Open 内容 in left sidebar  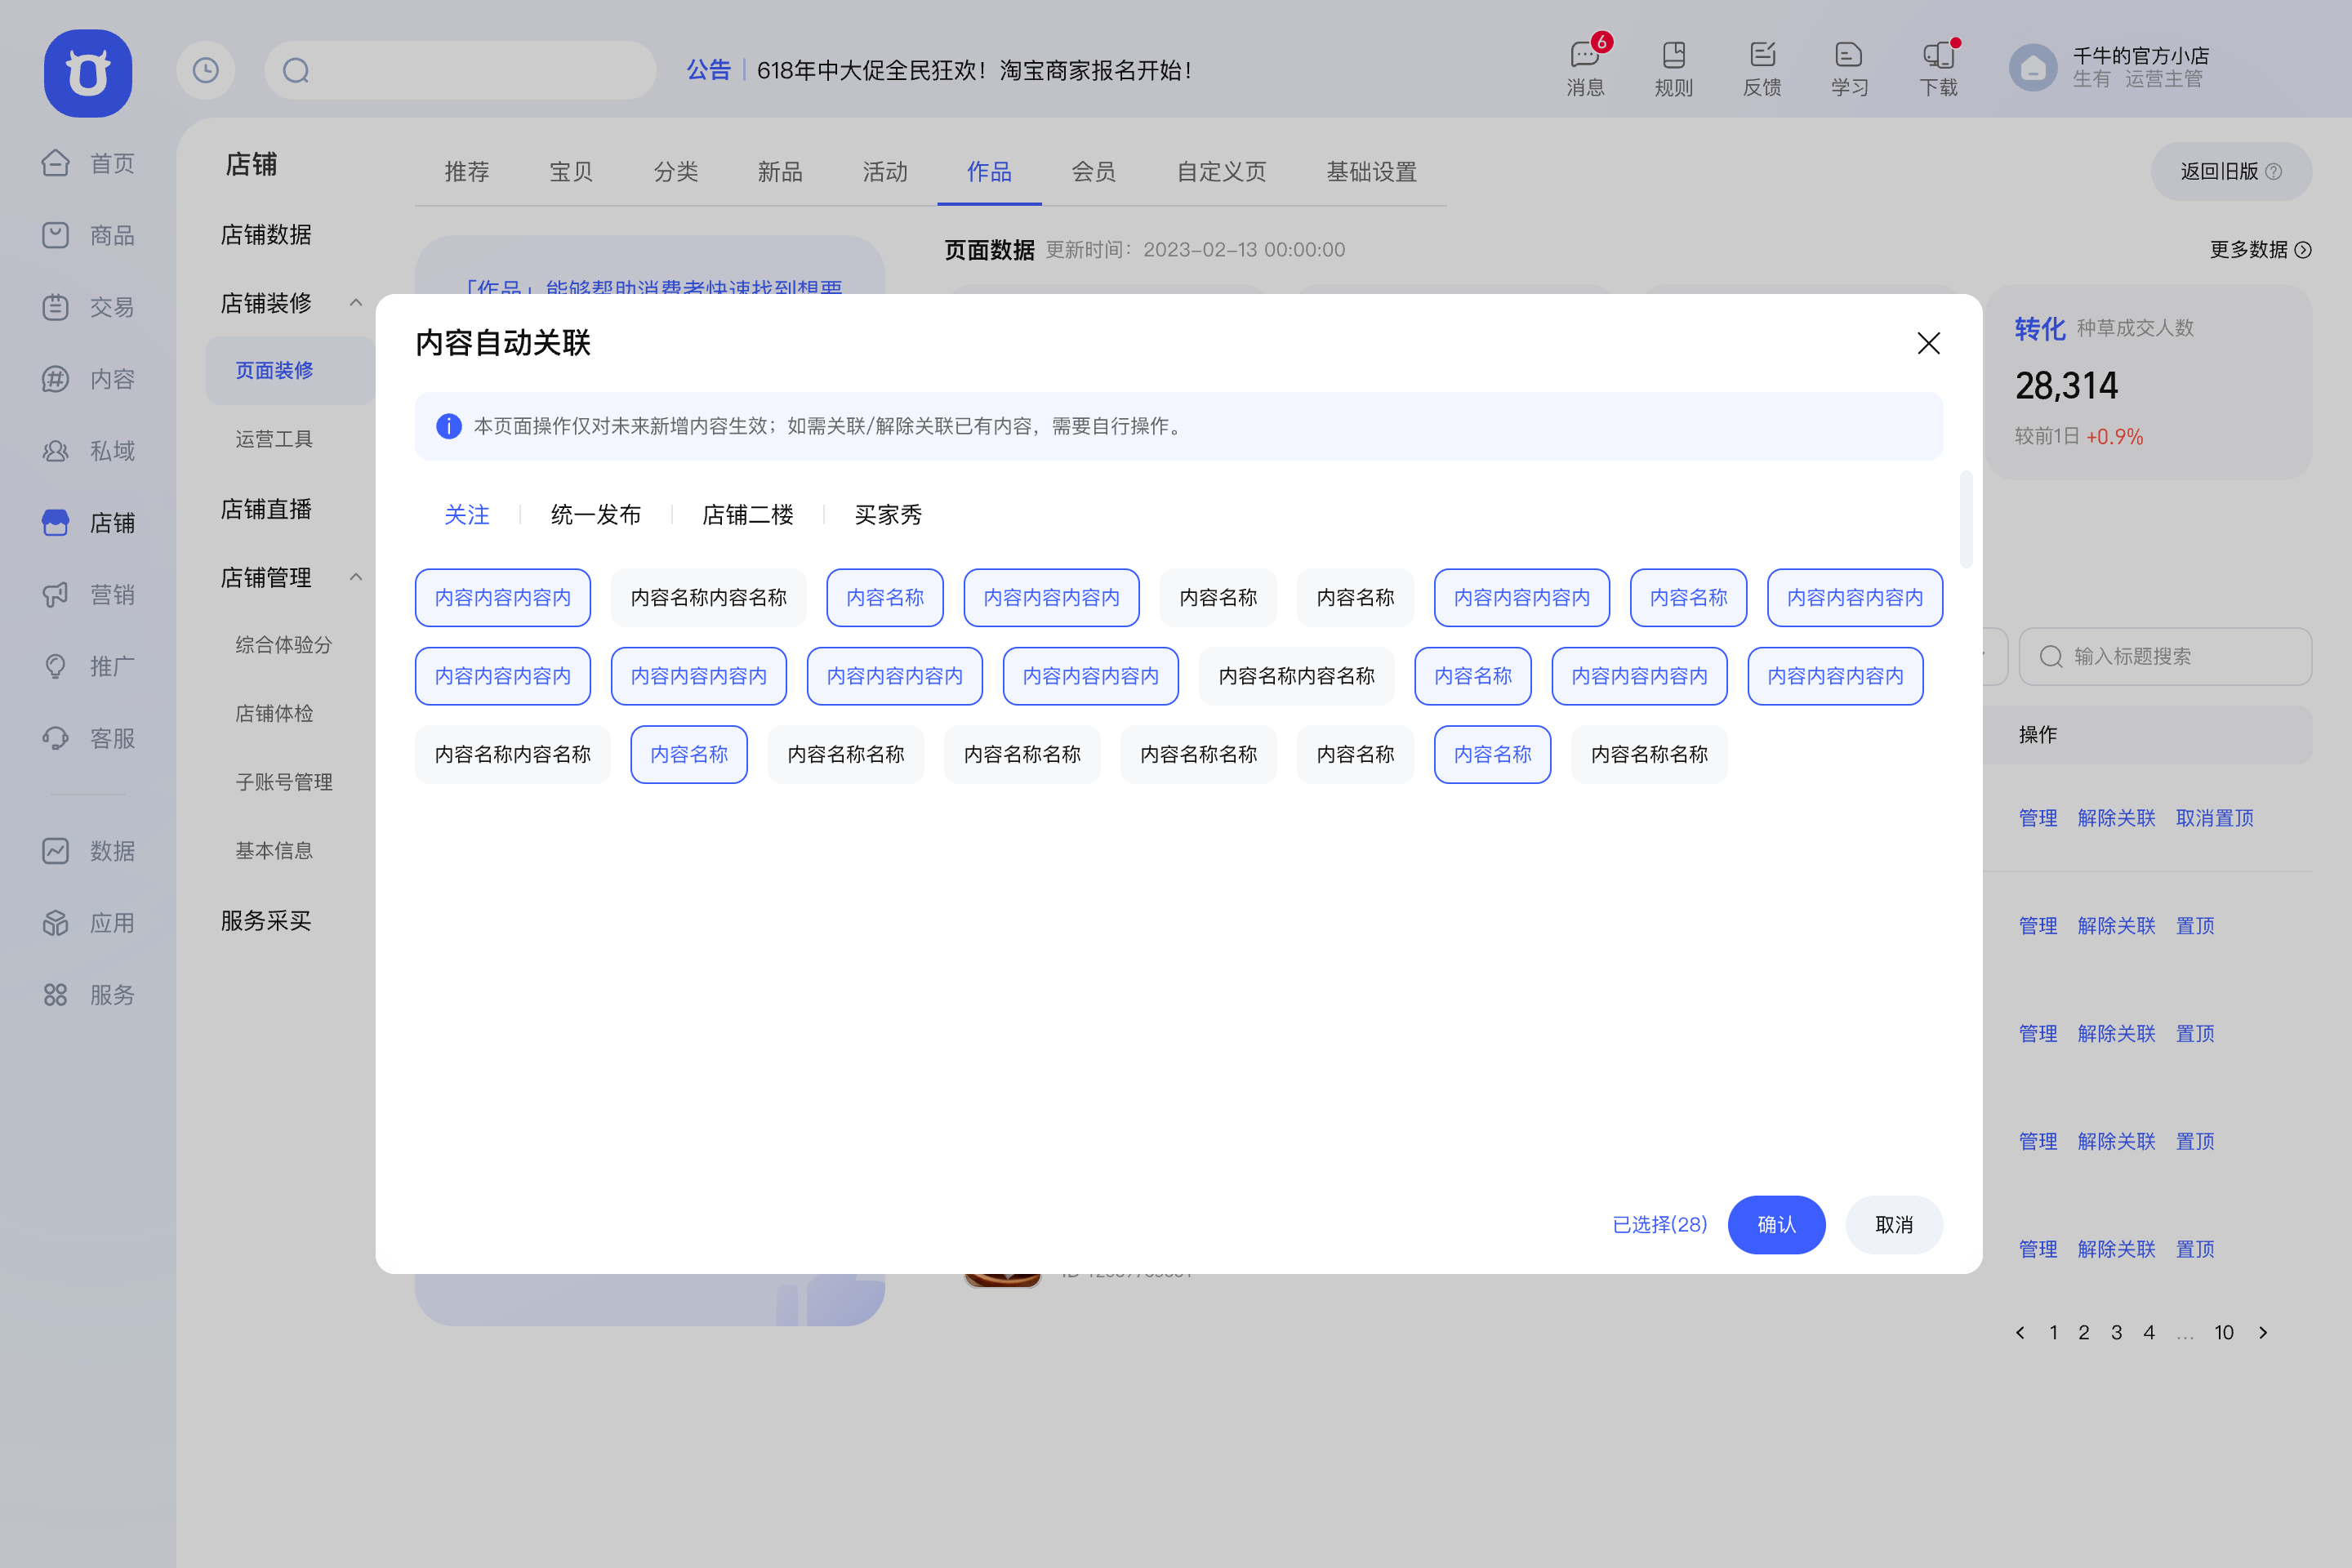click(x=88, y=379)
